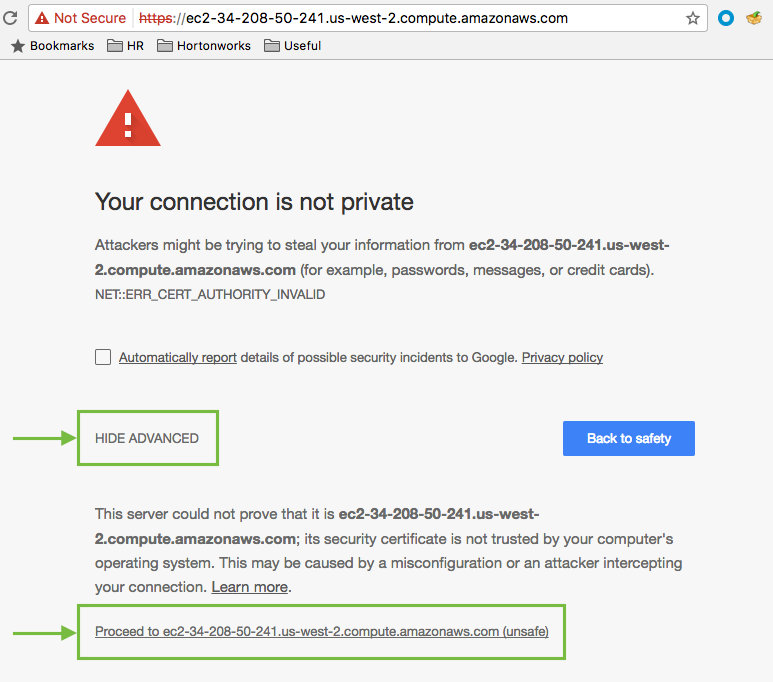The height and width of the screenshot is (682, 773).
Task: Click the large red warning triangle
Action: (x=127, y=120)
